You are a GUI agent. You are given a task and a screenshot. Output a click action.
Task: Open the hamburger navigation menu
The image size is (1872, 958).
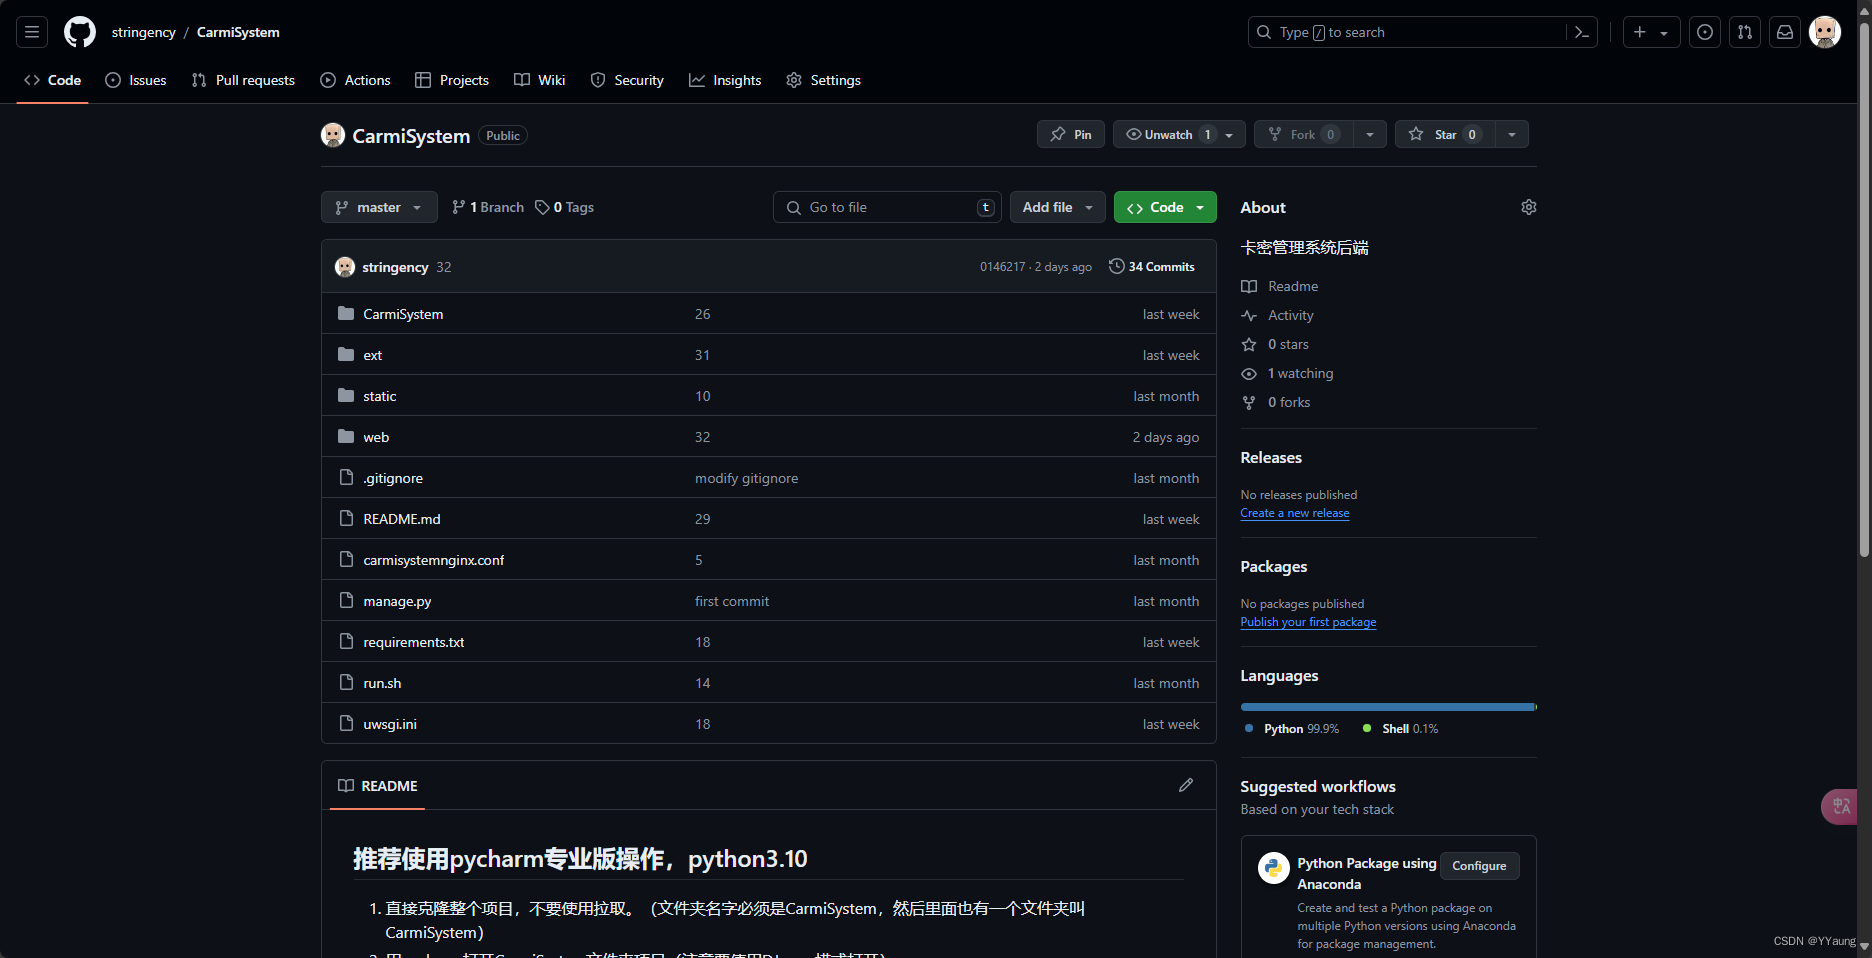click(32, 32)
